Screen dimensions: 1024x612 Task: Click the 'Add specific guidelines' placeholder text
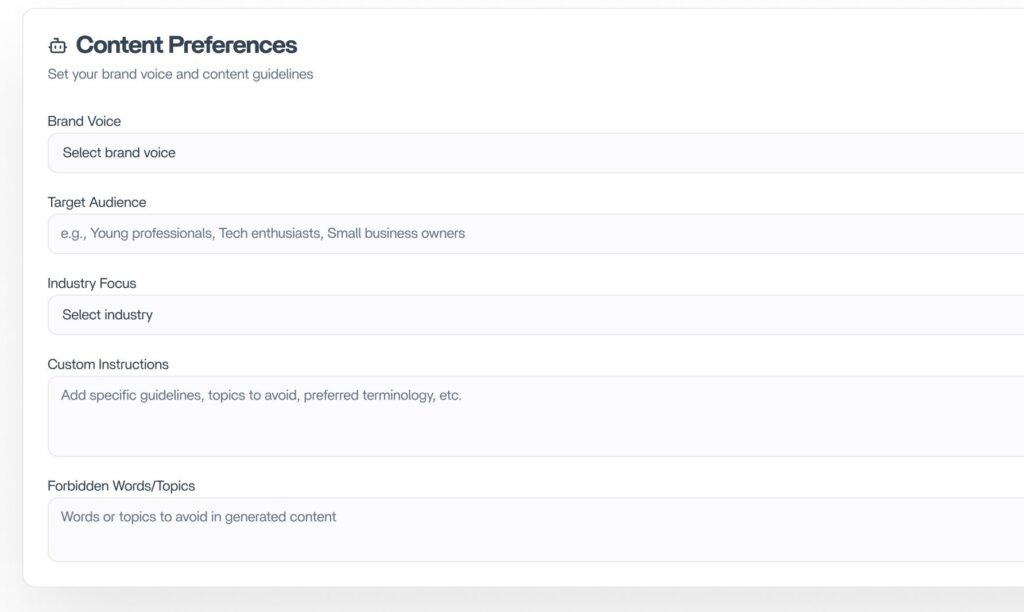[x=261, y=395]
